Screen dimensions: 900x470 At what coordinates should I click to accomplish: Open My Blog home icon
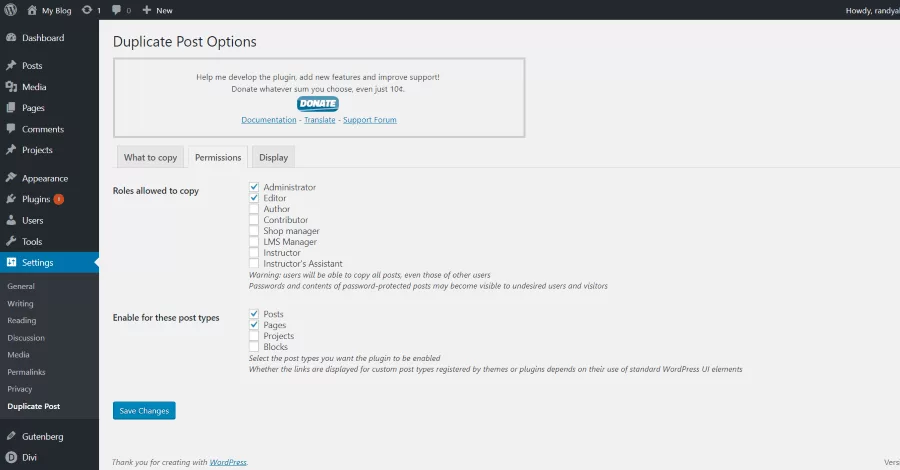[32, 10]
